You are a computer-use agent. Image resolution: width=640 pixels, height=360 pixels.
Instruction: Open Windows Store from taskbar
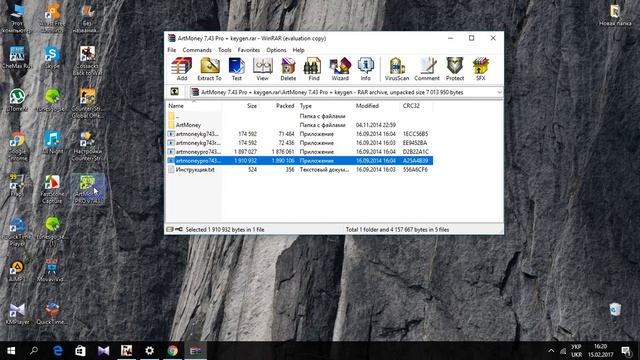click(x=80, y=351)
